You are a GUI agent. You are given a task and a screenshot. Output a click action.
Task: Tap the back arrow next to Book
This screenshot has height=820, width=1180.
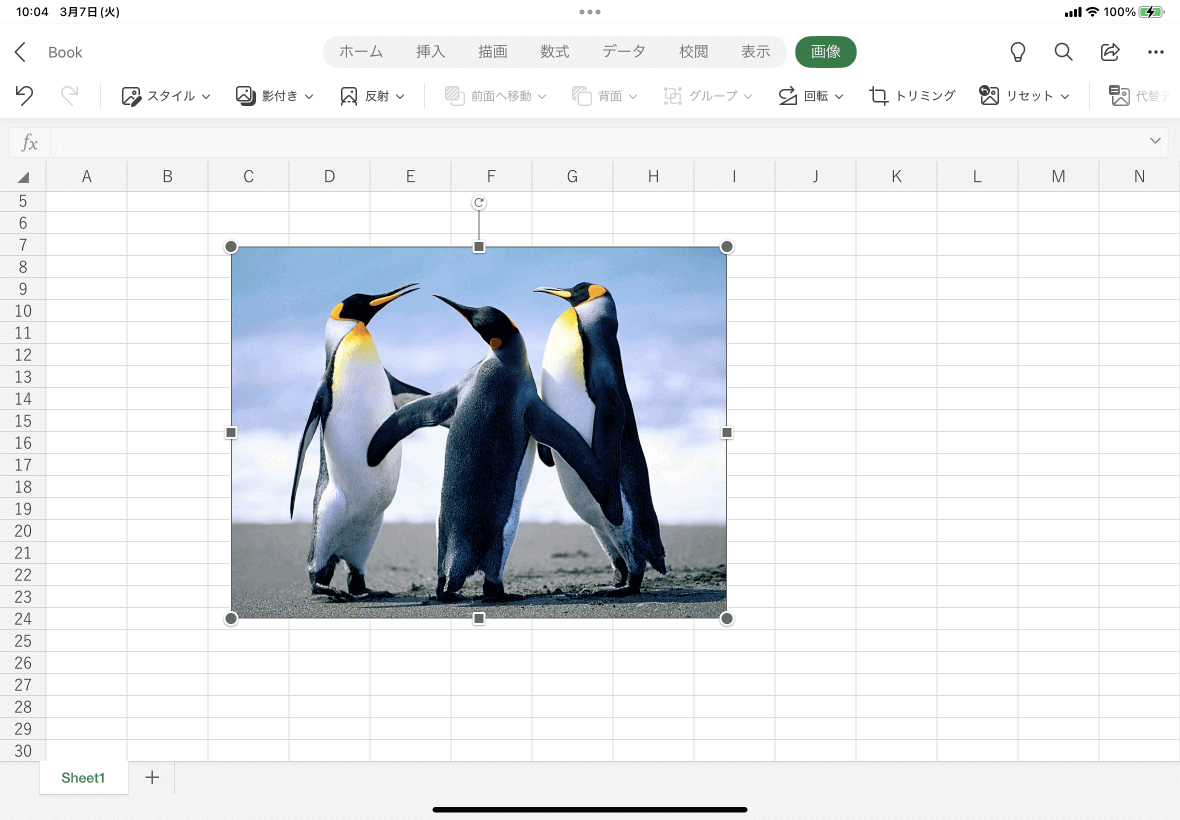click(21, 52)
